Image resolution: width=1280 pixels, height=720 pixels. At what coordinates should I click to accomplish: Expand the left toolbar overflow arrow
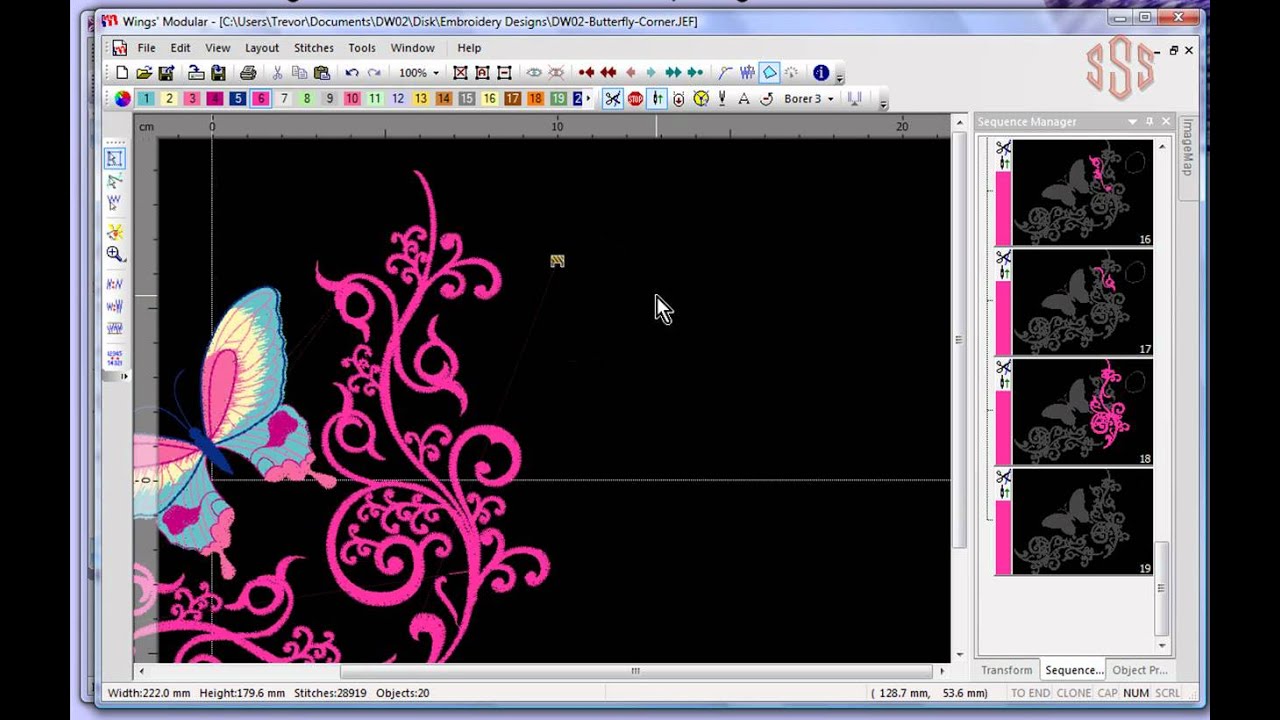(124, 377)
